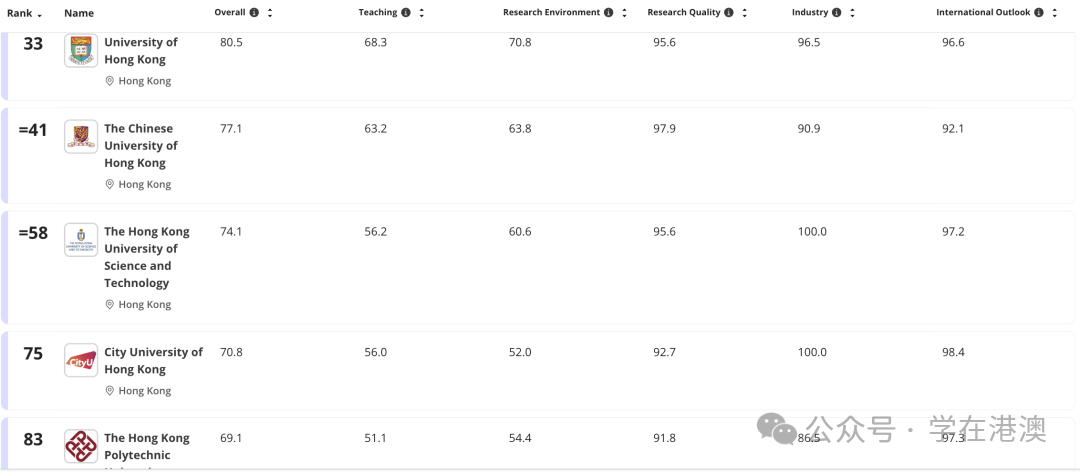Show the Research Quality info tooltip icon
This screenshot has height=472, width=1080.
point(729,13)
